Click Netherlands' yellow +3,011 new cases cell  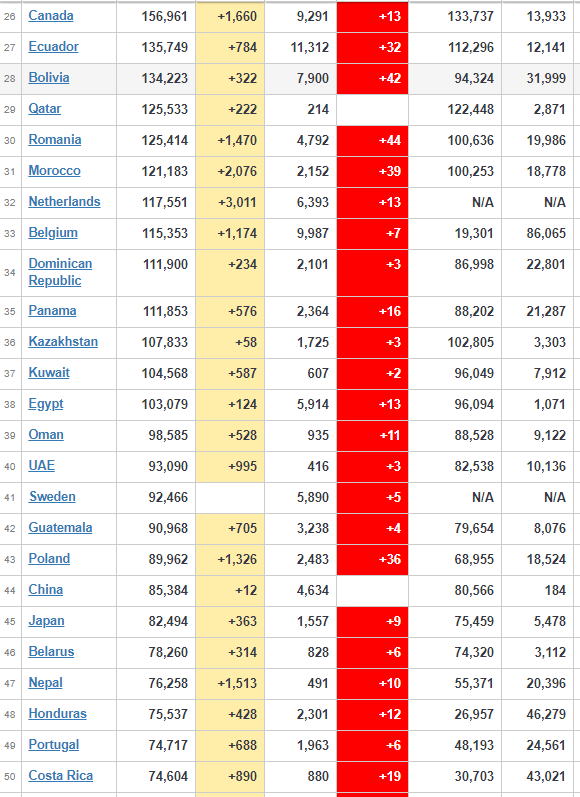click(230, 202)
